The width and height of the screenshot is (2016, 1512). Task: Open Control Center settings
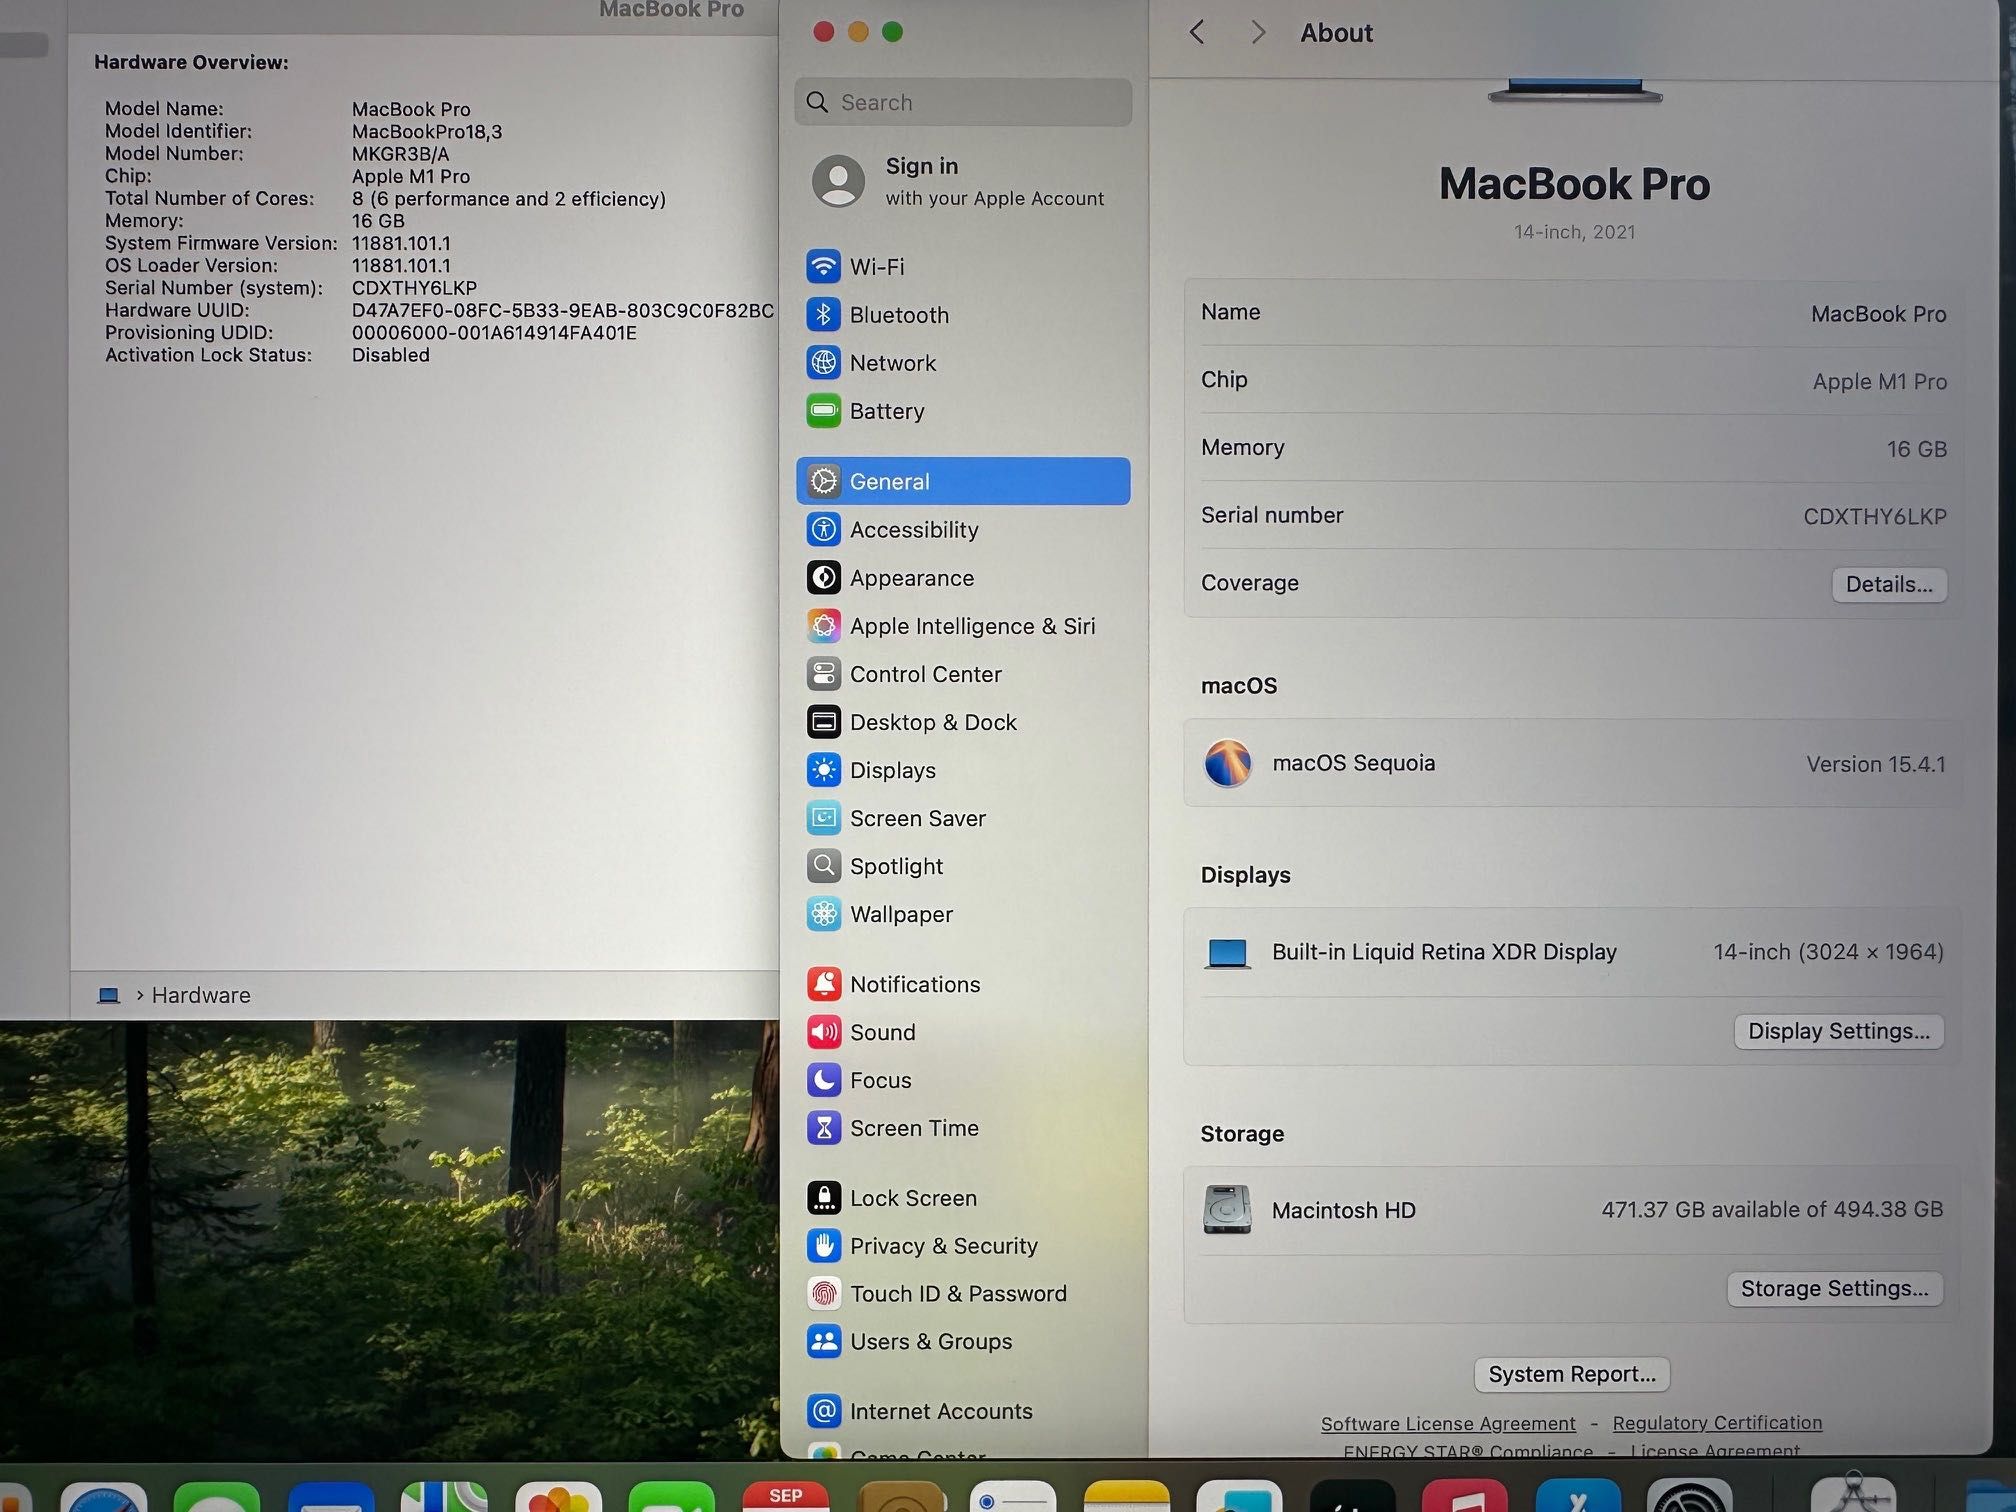click(963, 674)
